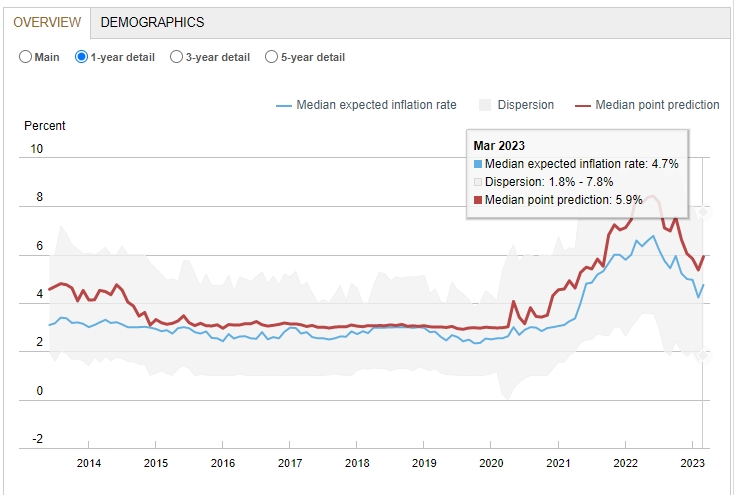Toggle Median expected inflation rate legend item
738x495 pixels.
click(366, 105)
